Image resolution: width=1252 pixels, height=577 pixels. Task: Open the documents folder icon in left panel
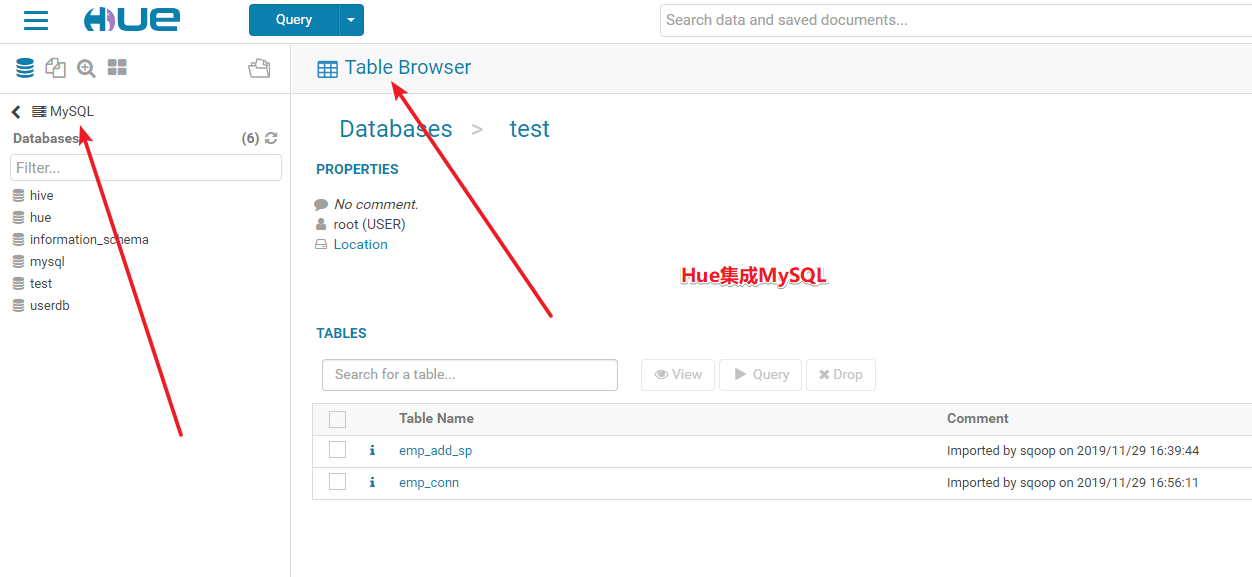pyautogui.click(x=259, y=68)
